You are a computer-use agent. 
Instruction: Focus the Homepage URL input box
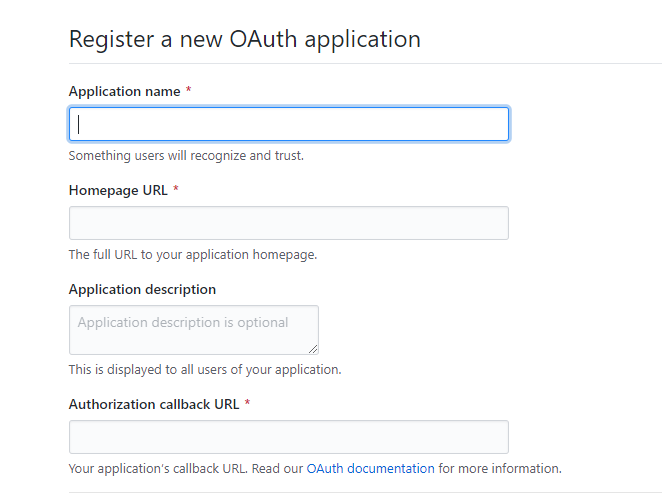288,223
